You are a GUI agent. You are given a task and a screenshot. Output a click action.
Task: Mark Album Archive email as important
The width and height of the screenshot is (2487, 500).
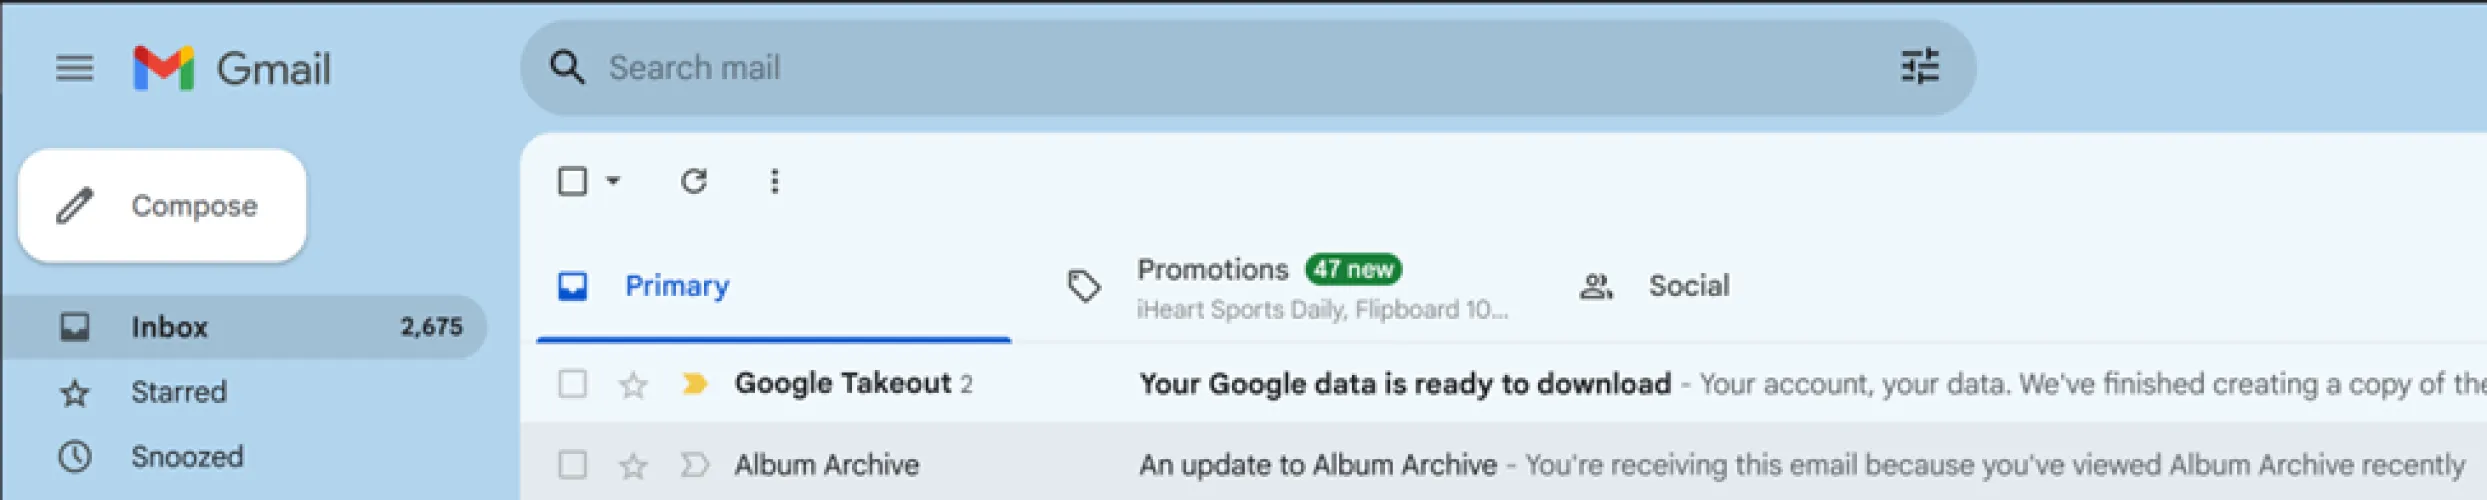point(694,465)
